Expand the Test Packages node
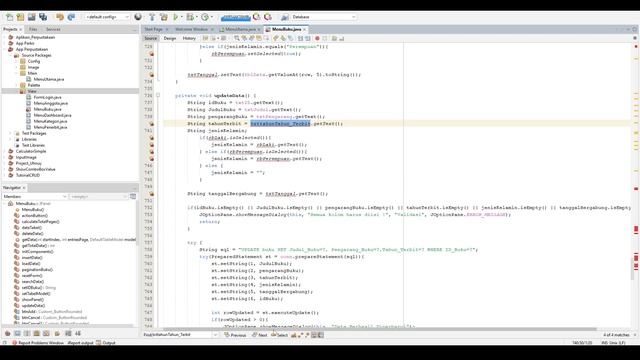 click(x=11, y=133)
